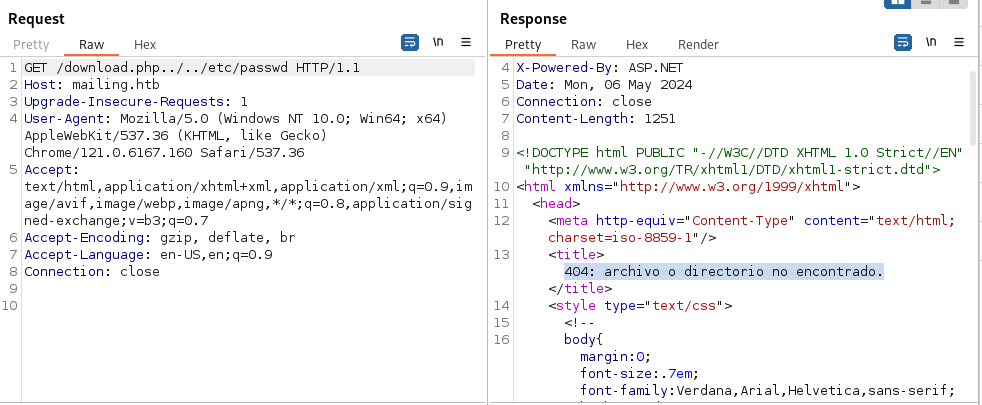Screen dimensions: 982x405
Task: Click the Request panel title
Action: click(x=36, y=19)
